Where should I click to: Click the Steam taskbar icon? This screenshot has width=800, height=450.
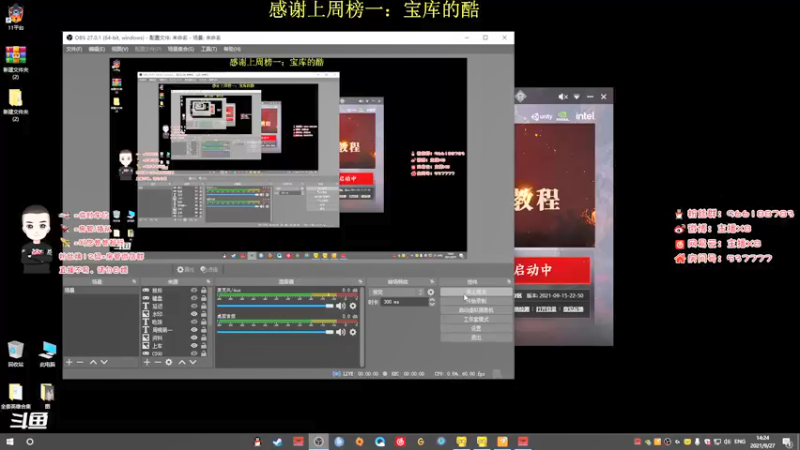(x=278, y=442)
